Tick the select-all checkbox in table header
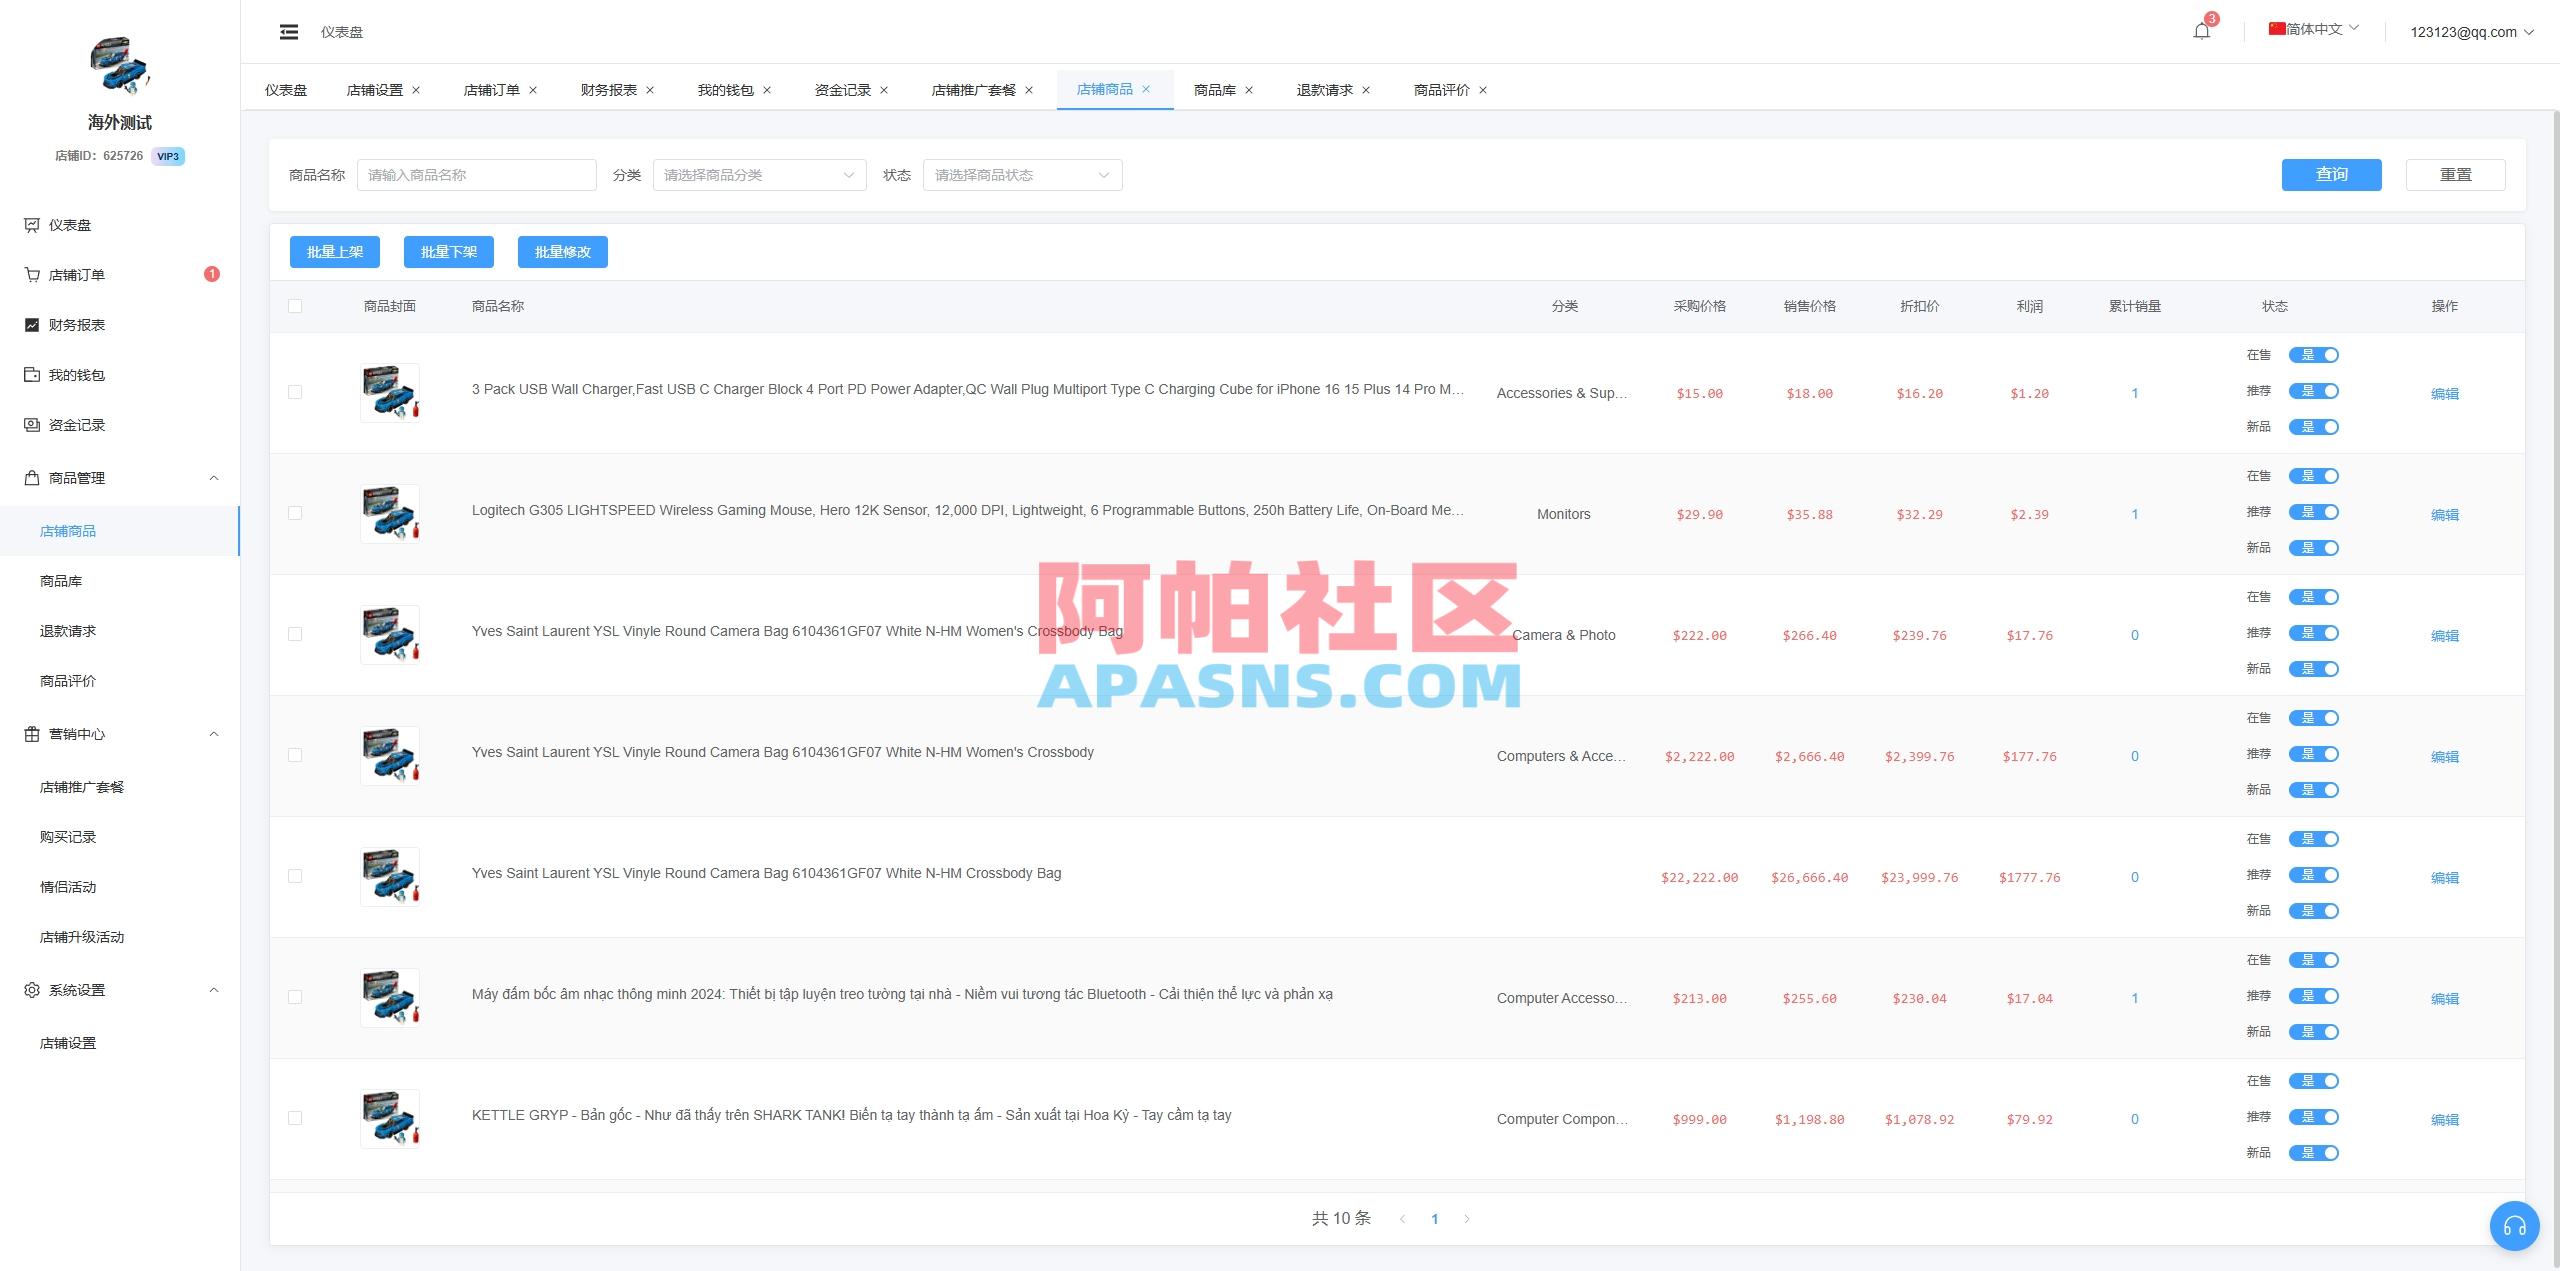 (x=295, y=306)
